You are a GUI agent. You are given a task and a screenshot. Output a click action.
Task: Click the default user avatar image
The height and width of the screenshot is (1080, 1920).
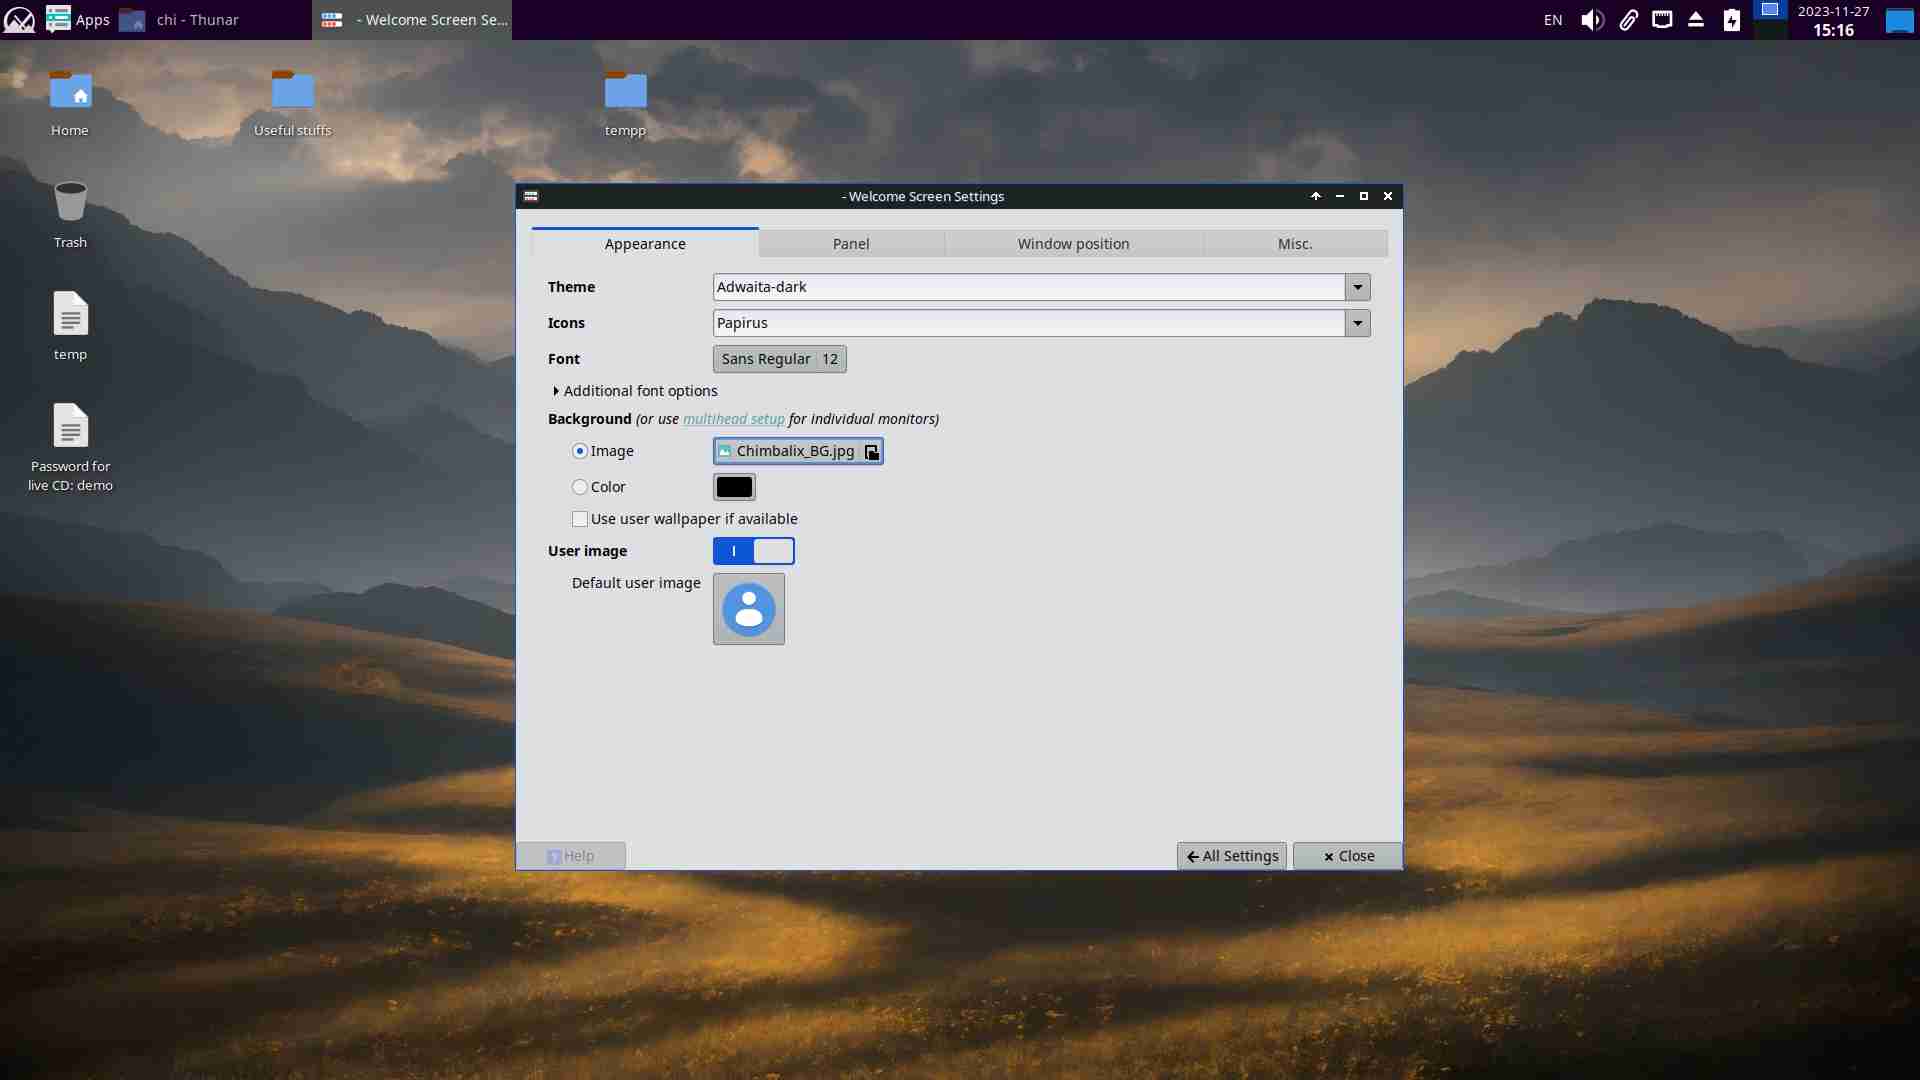pos(748,609)
